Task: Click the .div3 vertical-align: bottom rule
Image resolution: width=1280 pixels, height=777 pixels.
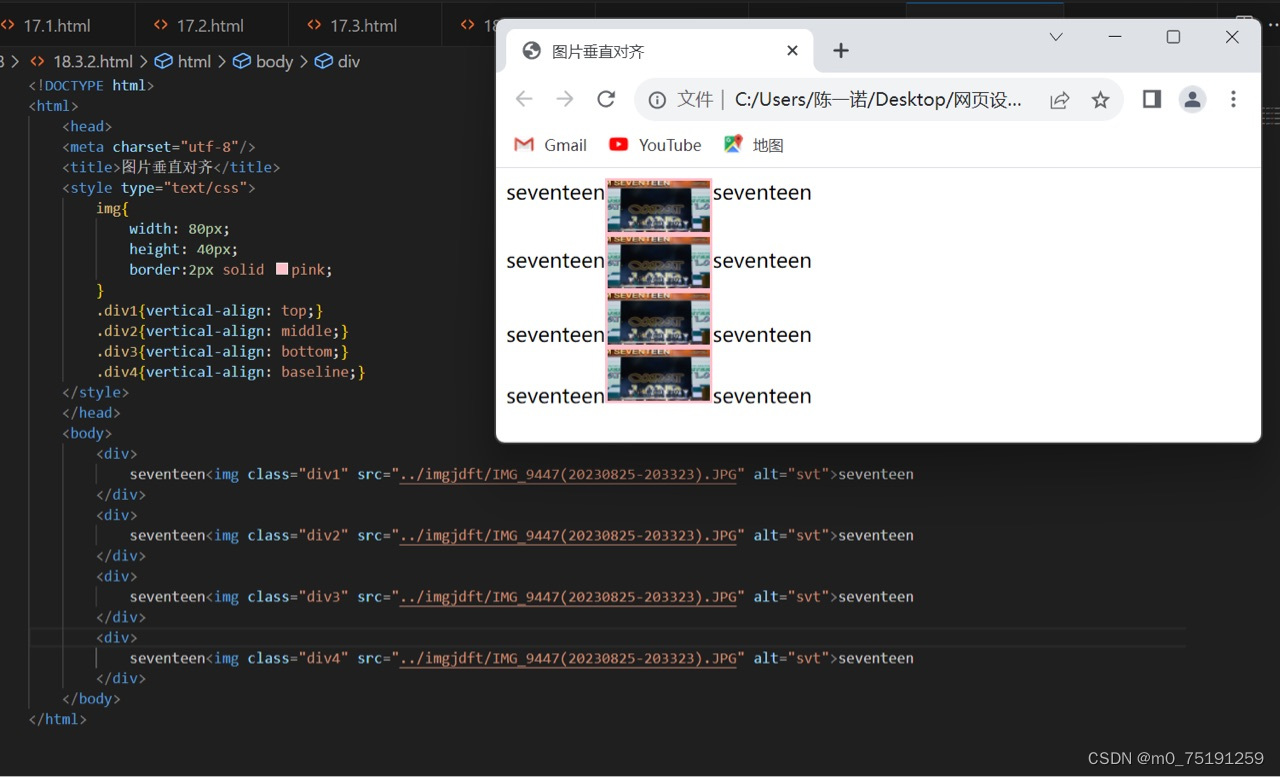Action: tap(222, 352)
